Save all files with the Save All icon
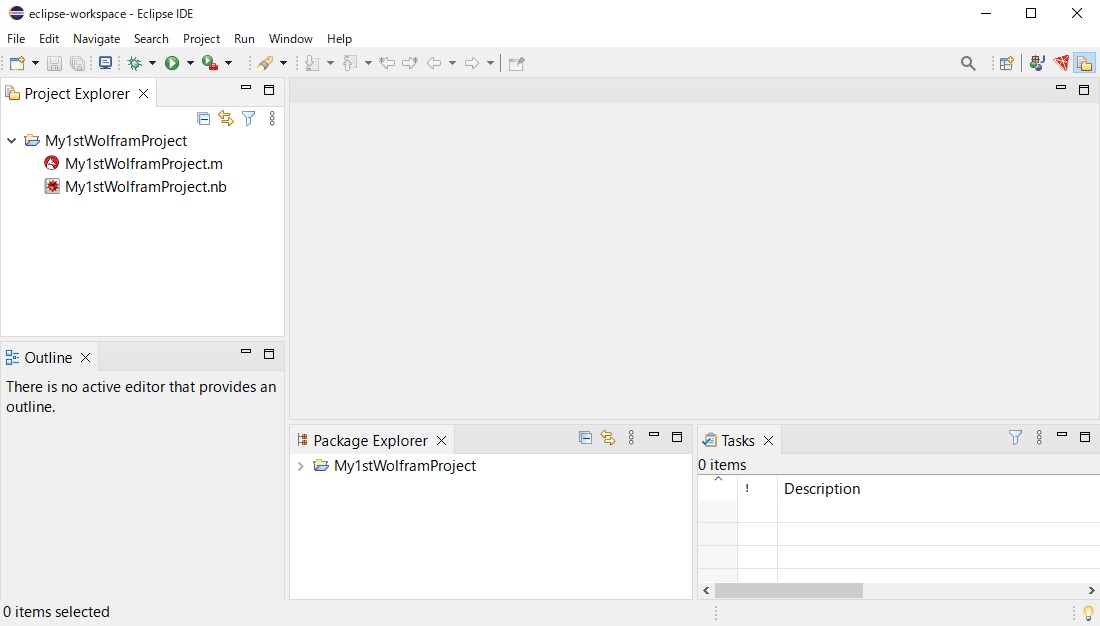The height and width of the screenshot is (626, 1100). pyautogui.click(x=77, y=63)
